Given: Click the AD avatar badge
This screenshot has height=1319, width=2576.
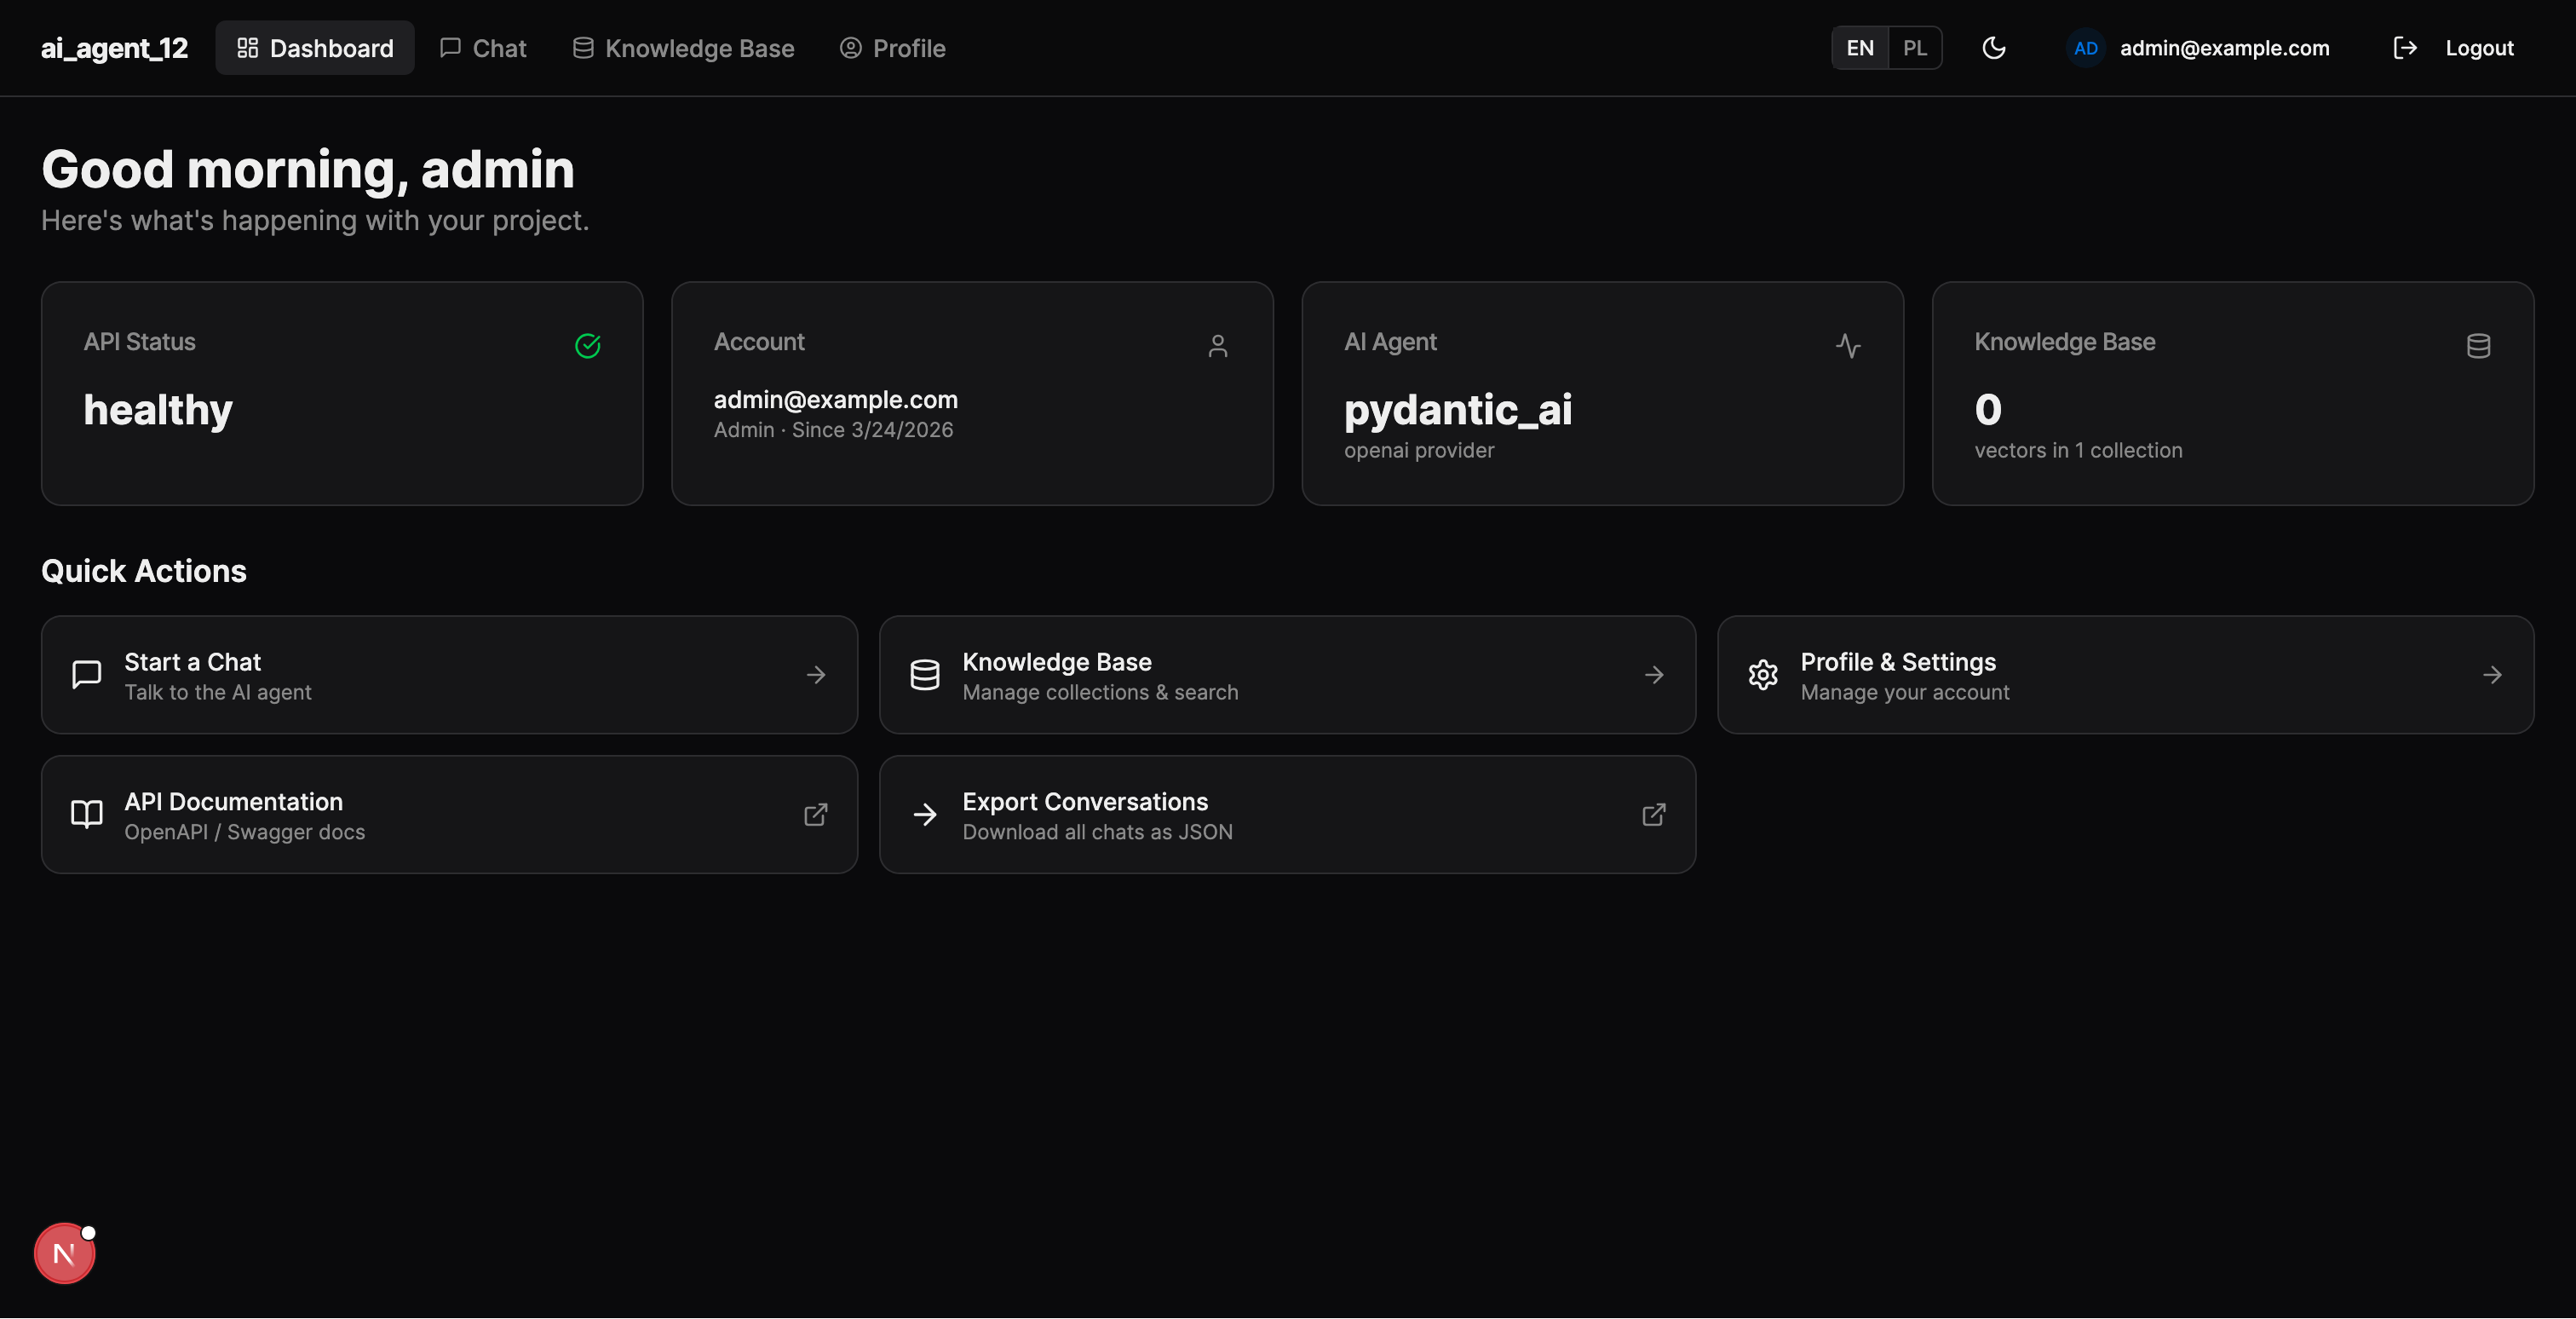Looking at the screenshot, I should 2086,47.
